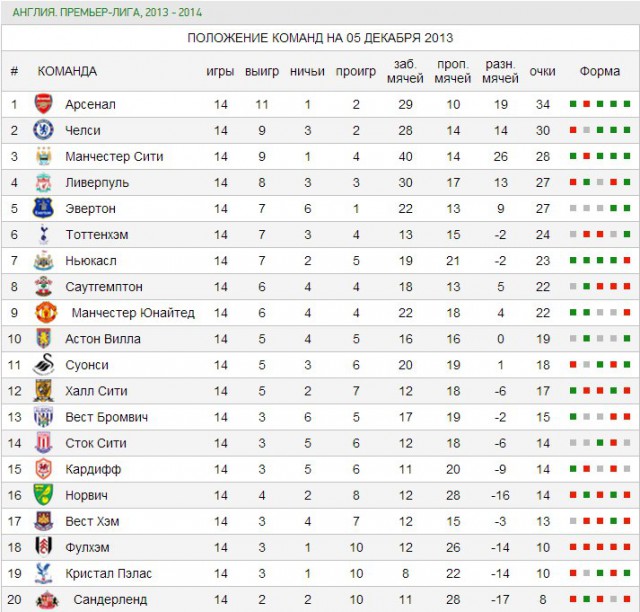Click the Tottenham club crest icon
The height and width of the screenshot is (612, 640).
tap(43, 234)
